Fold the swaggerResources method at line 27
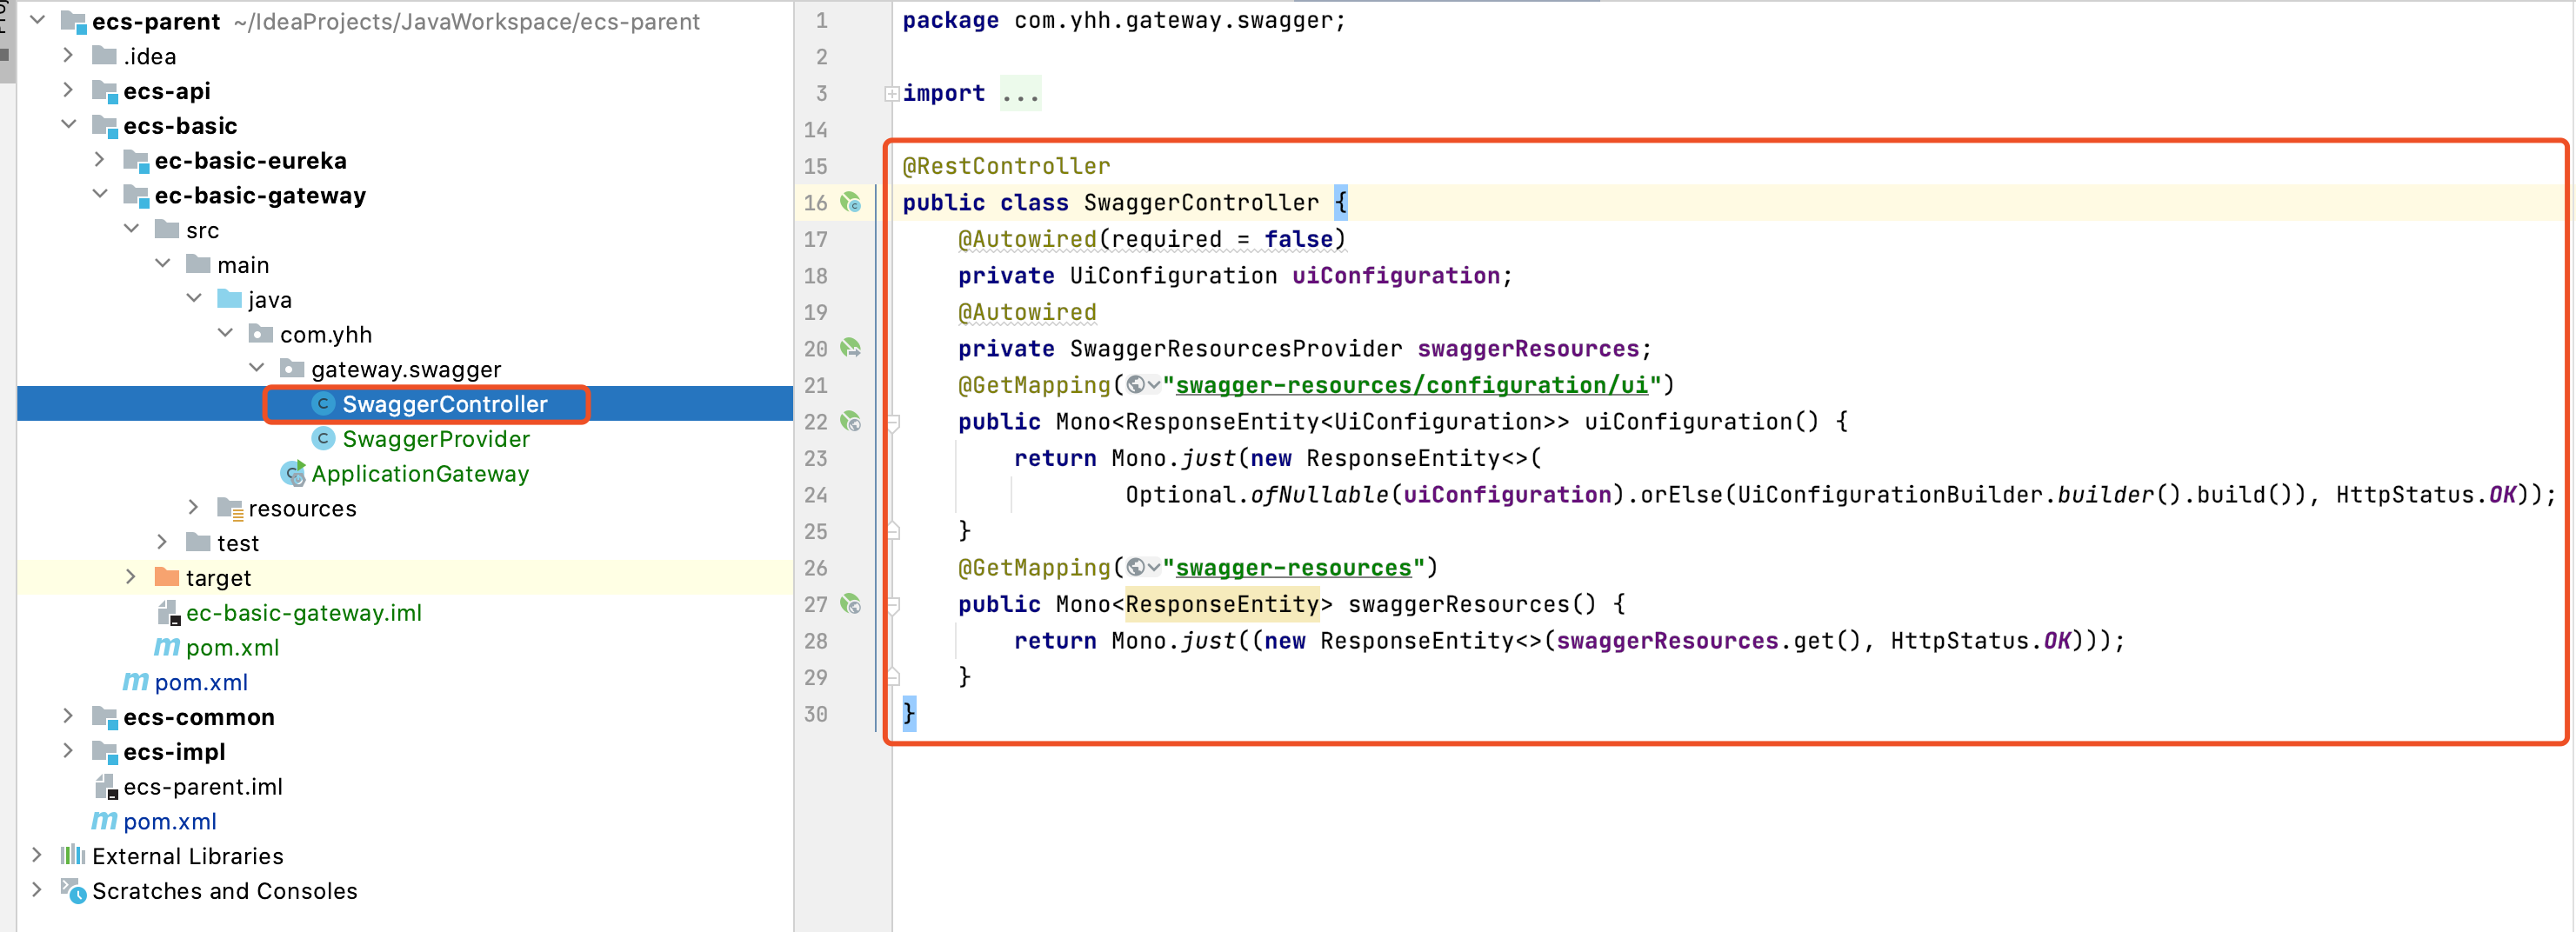 point(894,605)
